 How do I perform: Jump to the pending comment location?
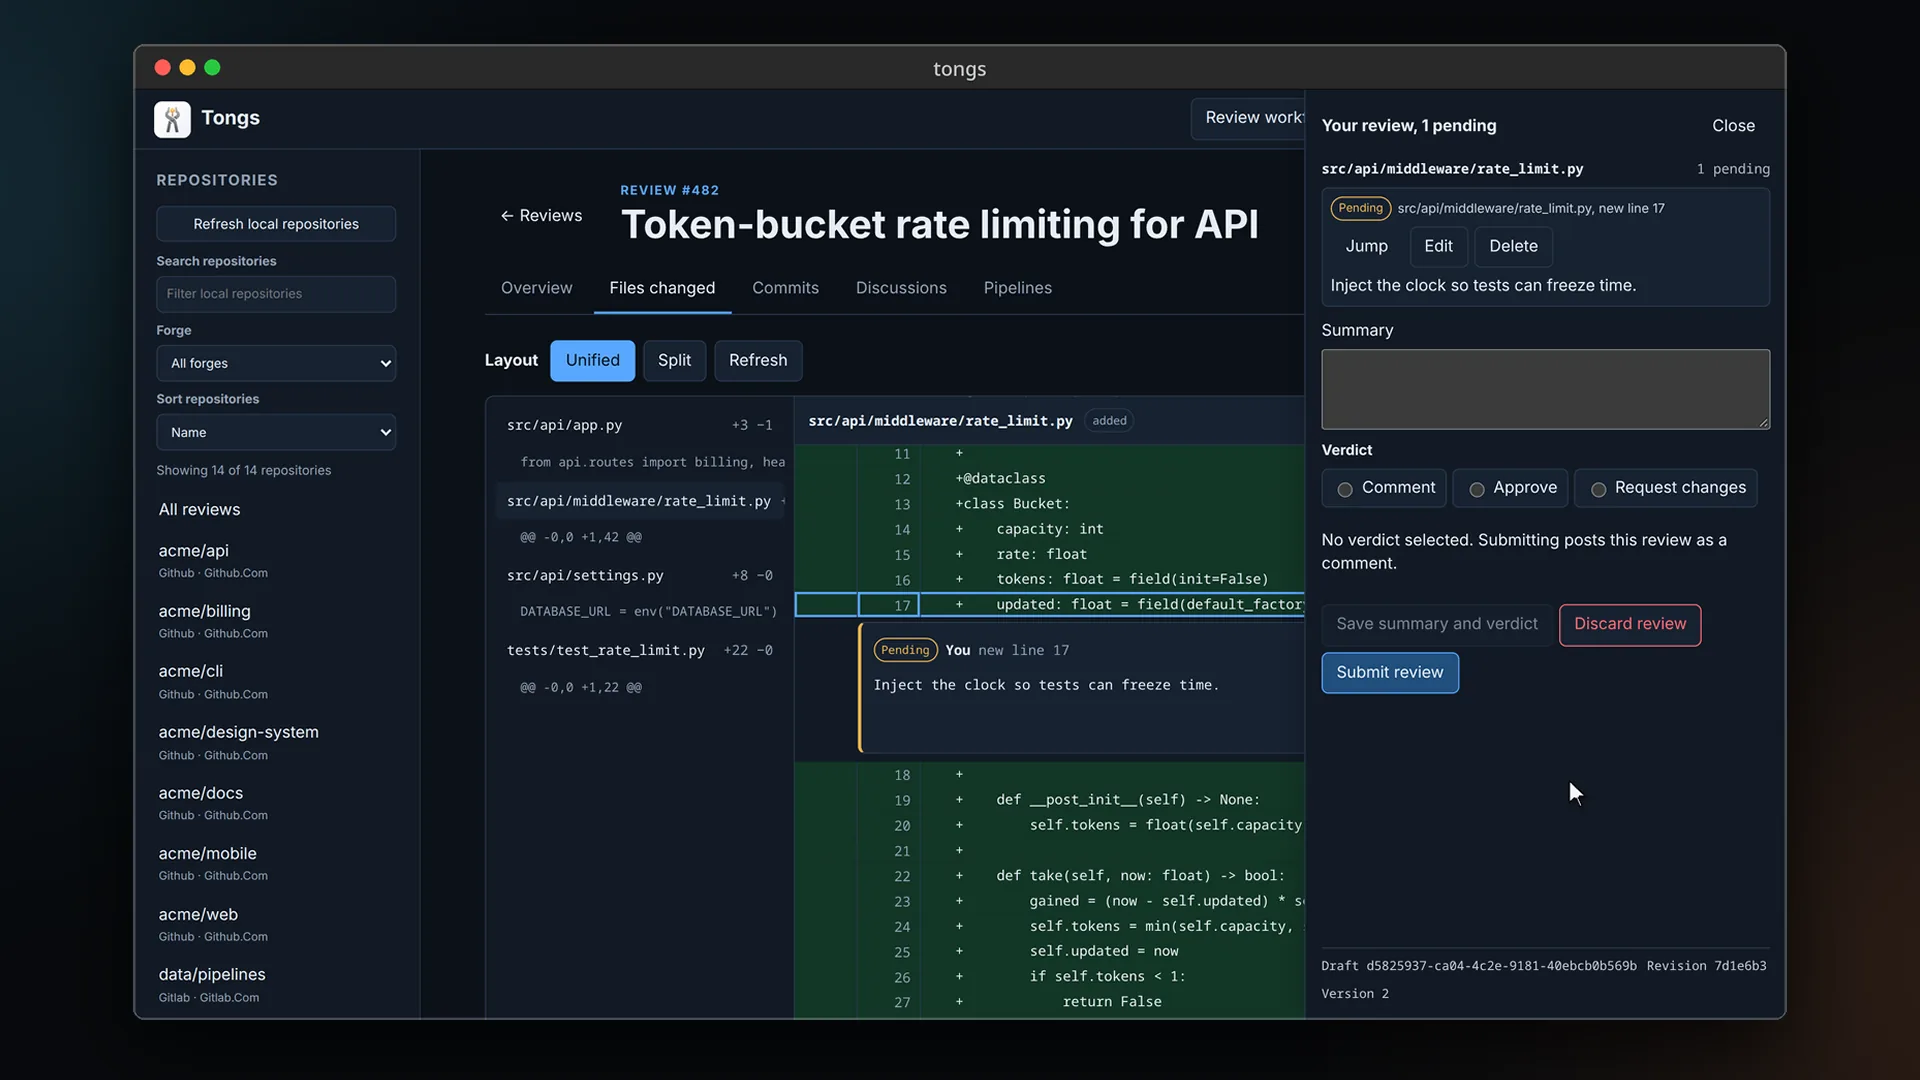point(1366,246)
